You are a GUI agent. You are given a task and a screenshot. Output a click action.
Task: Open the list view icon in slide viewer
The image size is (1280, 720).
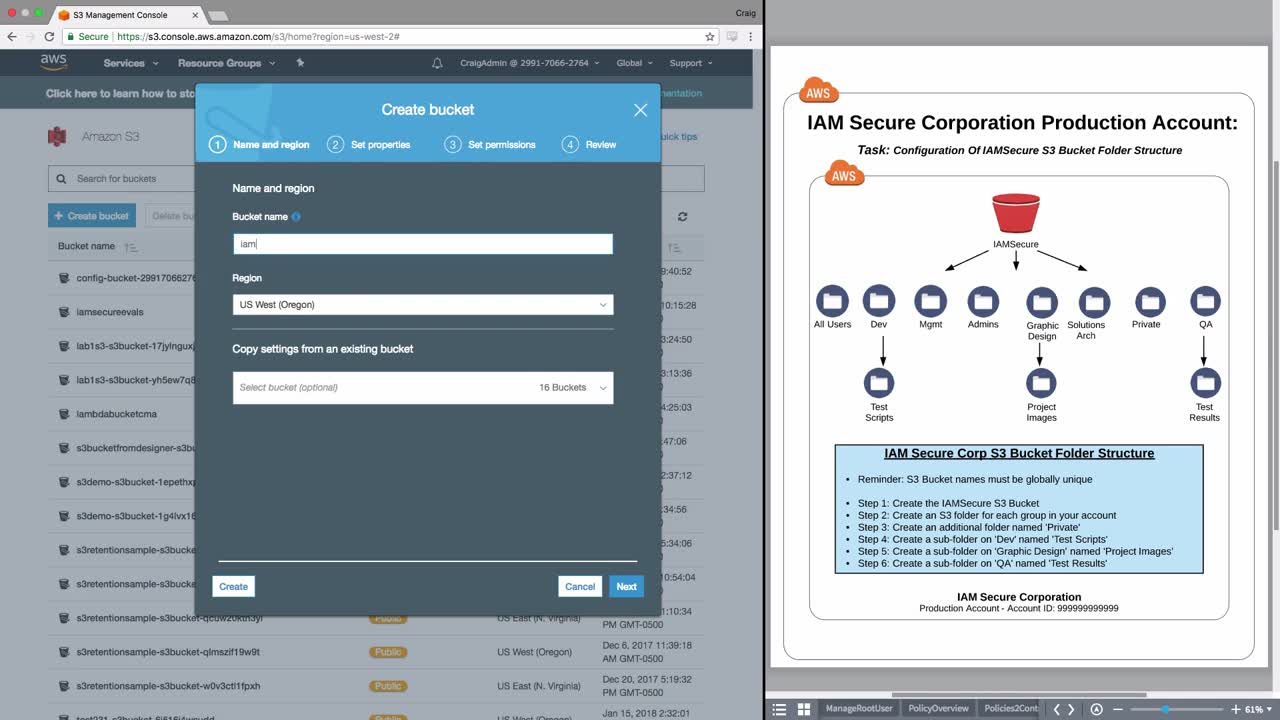pos(779,709)
